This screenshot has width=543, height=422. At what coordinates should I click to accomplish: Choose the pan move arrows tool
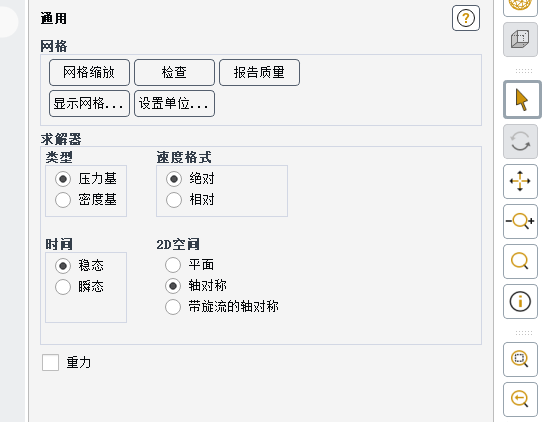point(520,181)
